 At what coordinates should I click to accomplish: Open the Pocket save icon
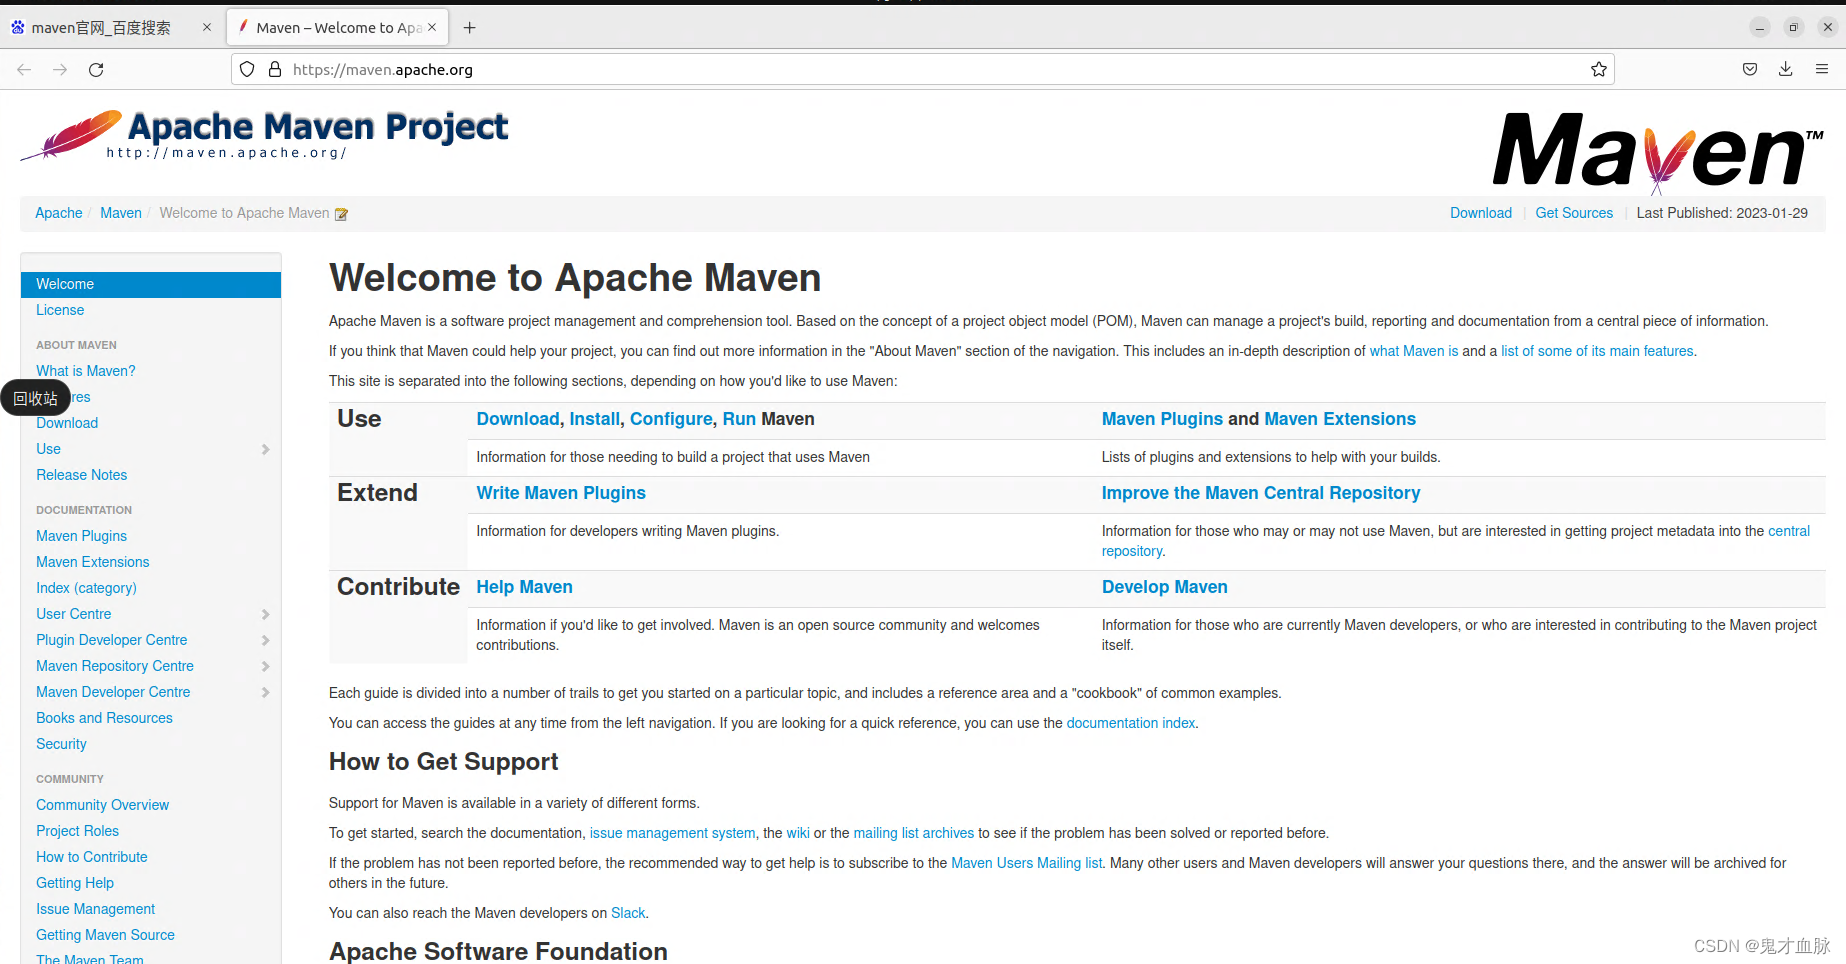pyautogui.click(x=1750, y=69)
